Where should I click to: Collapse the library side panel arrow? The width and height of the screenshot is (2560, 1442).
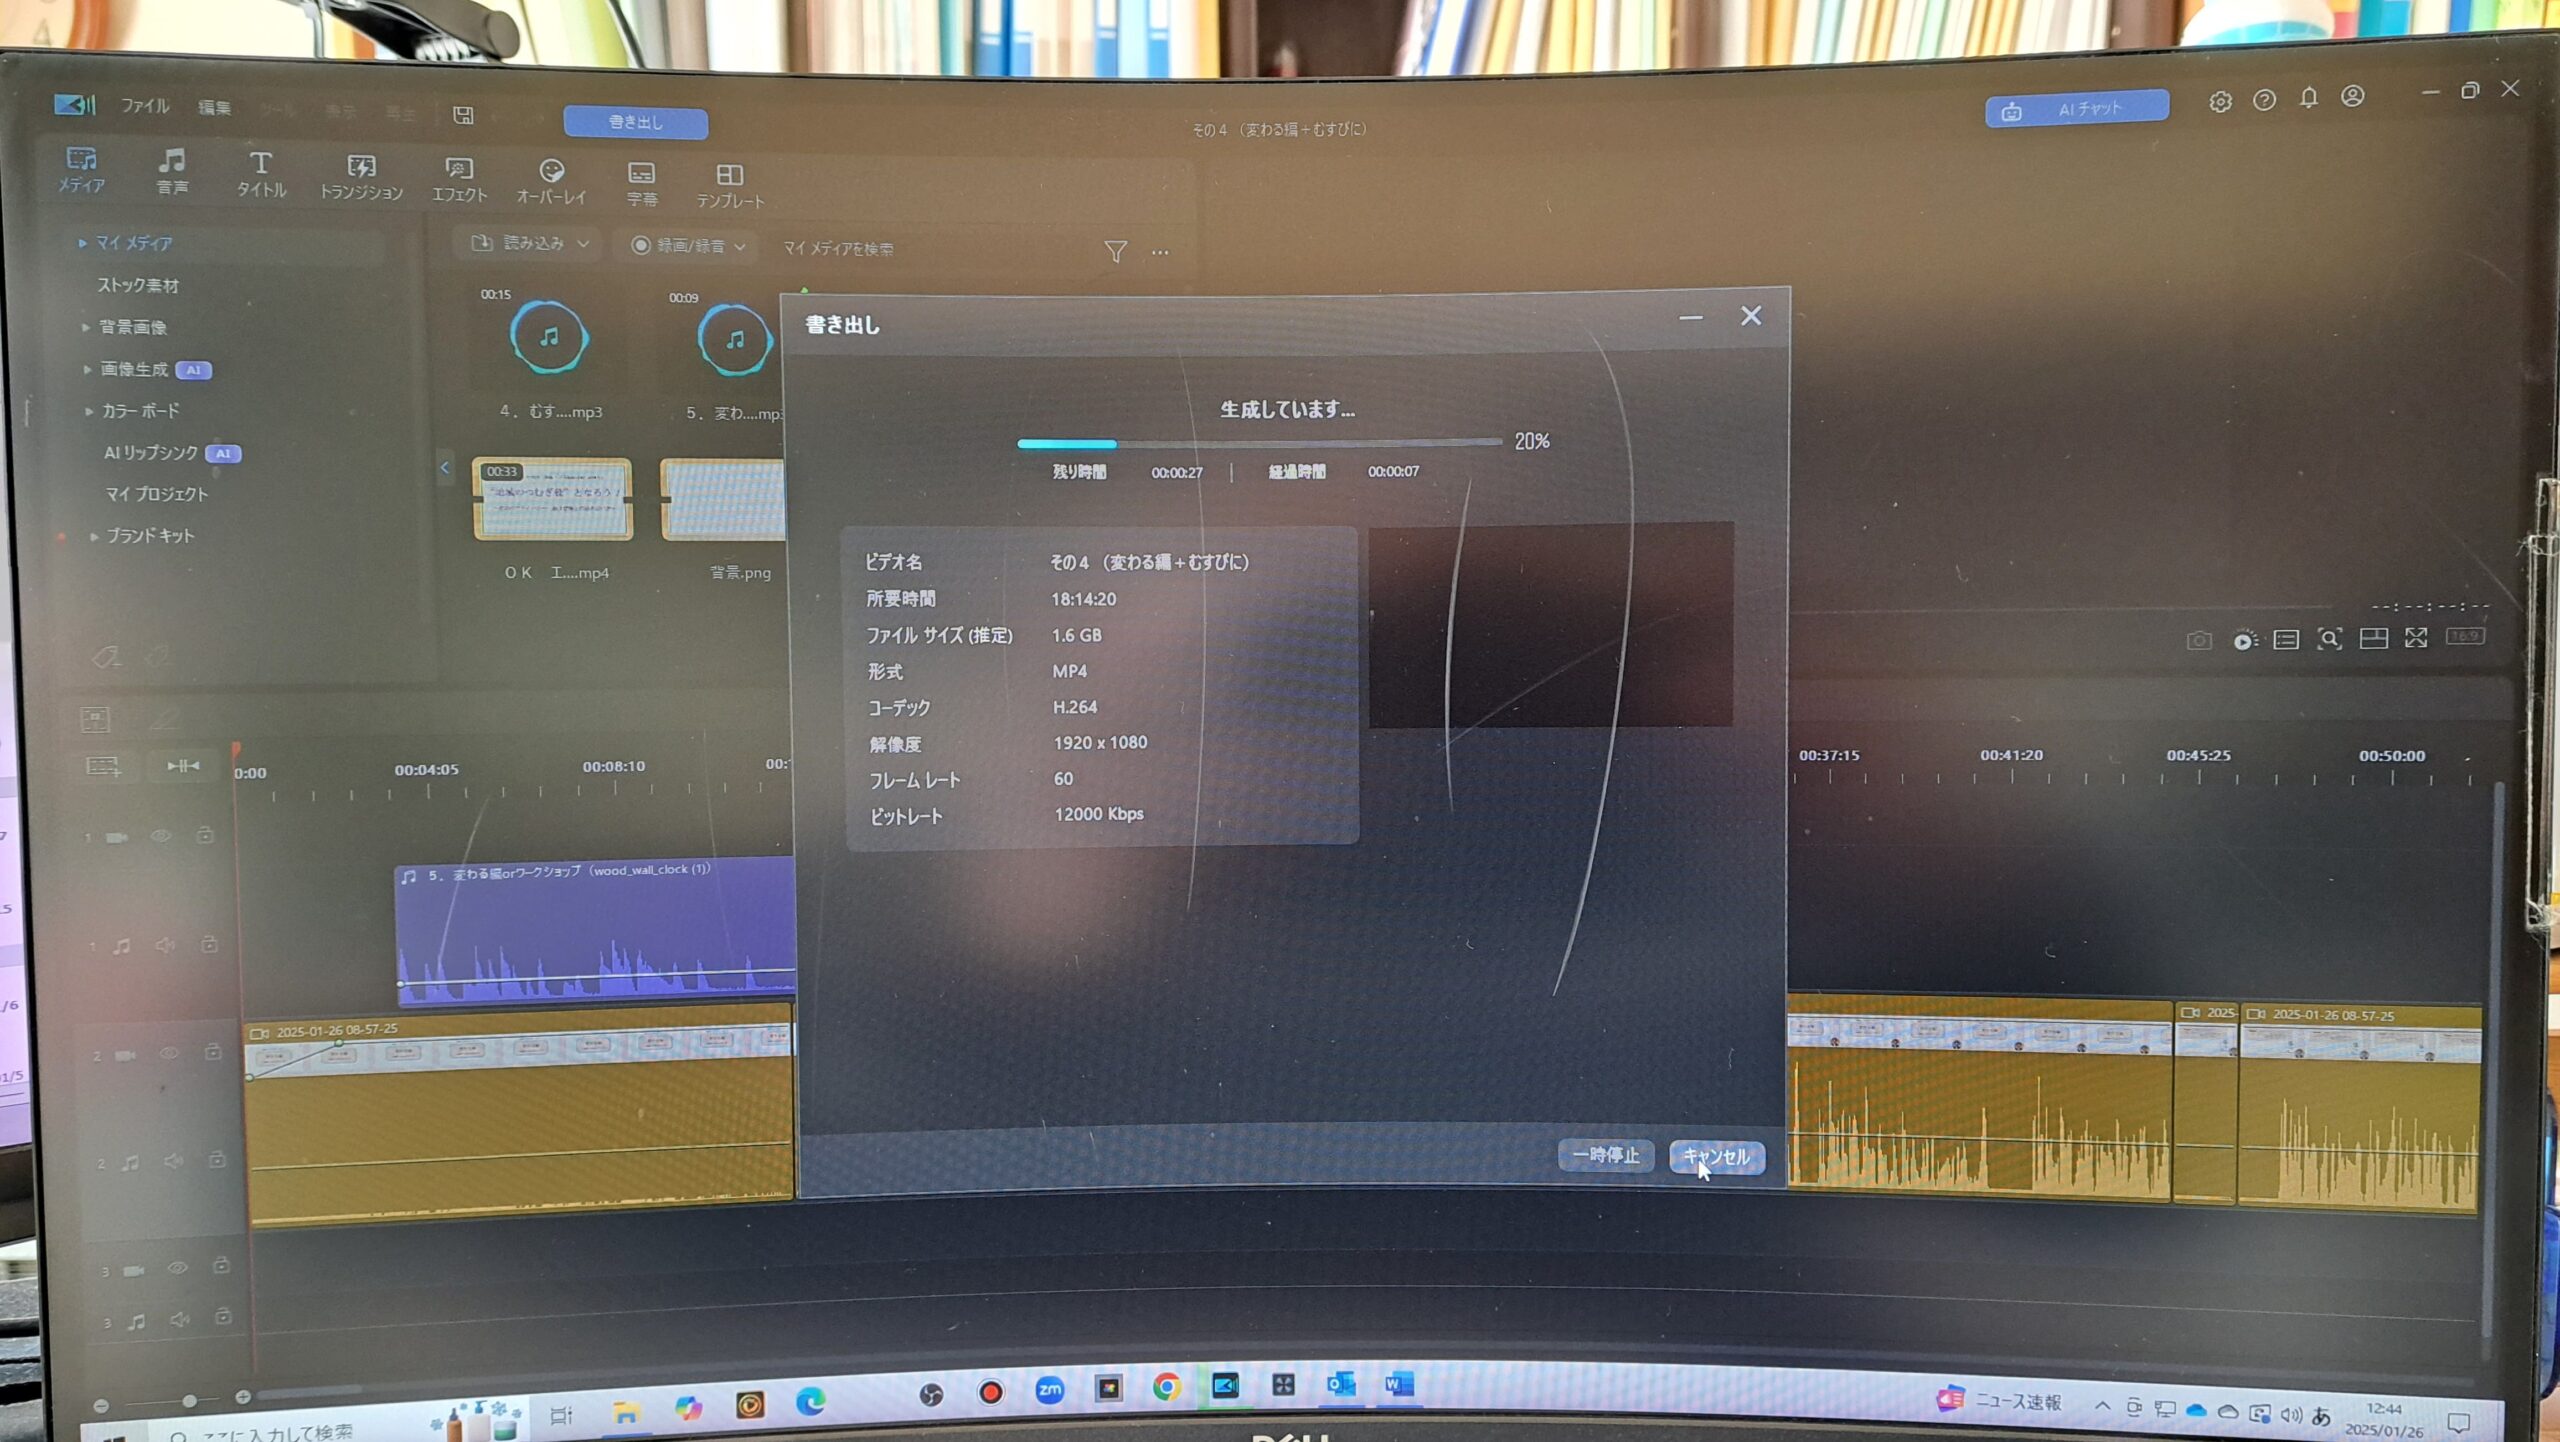click(x=445, y=467)
